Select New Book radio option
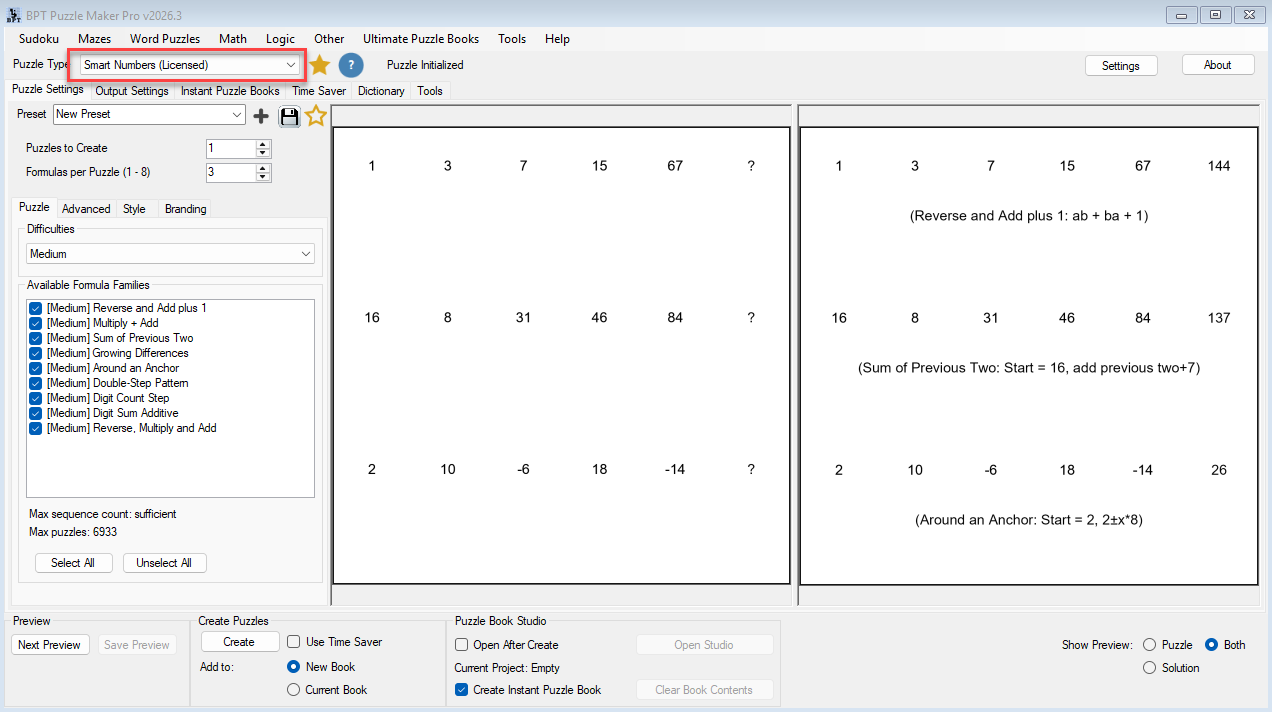 pos(293,667)
